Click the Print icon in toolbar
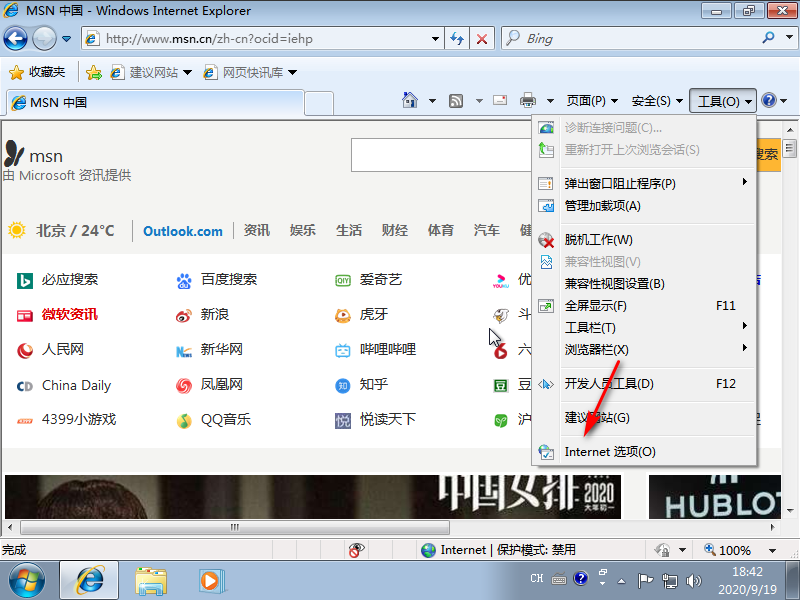This screenshot has width=800, height=600. coord(527,101)
